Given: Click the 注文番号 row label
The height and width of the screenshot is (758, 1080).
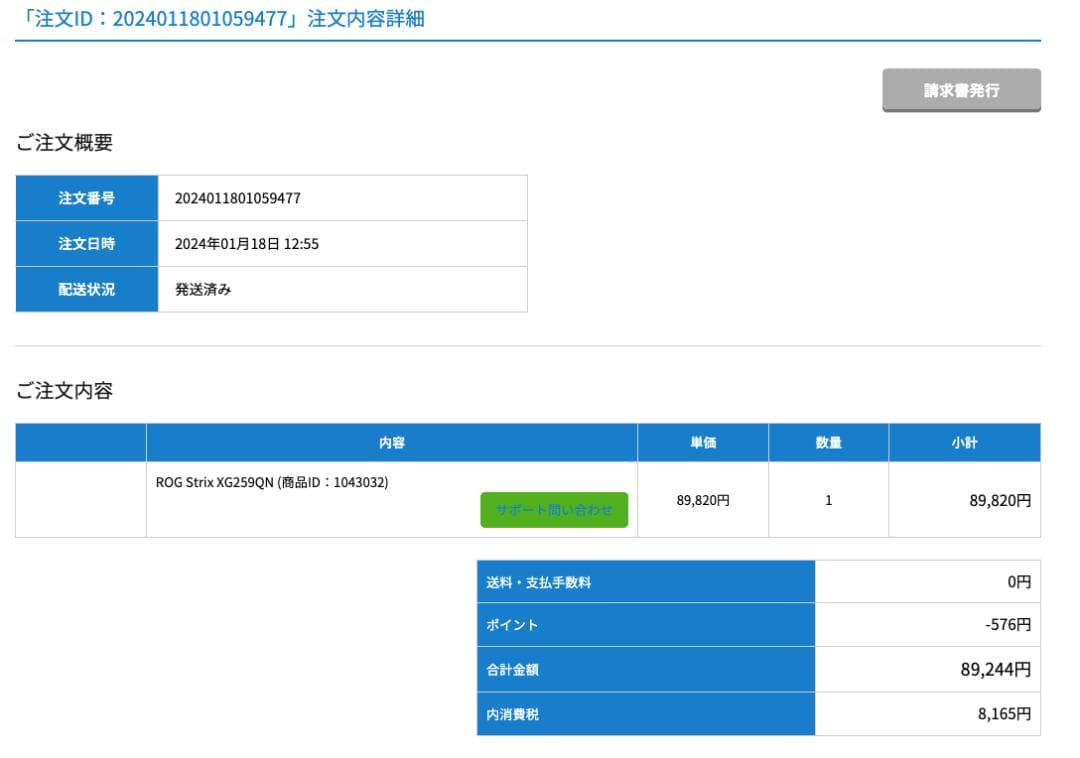Looking at the screenshot, I should 86,198.
